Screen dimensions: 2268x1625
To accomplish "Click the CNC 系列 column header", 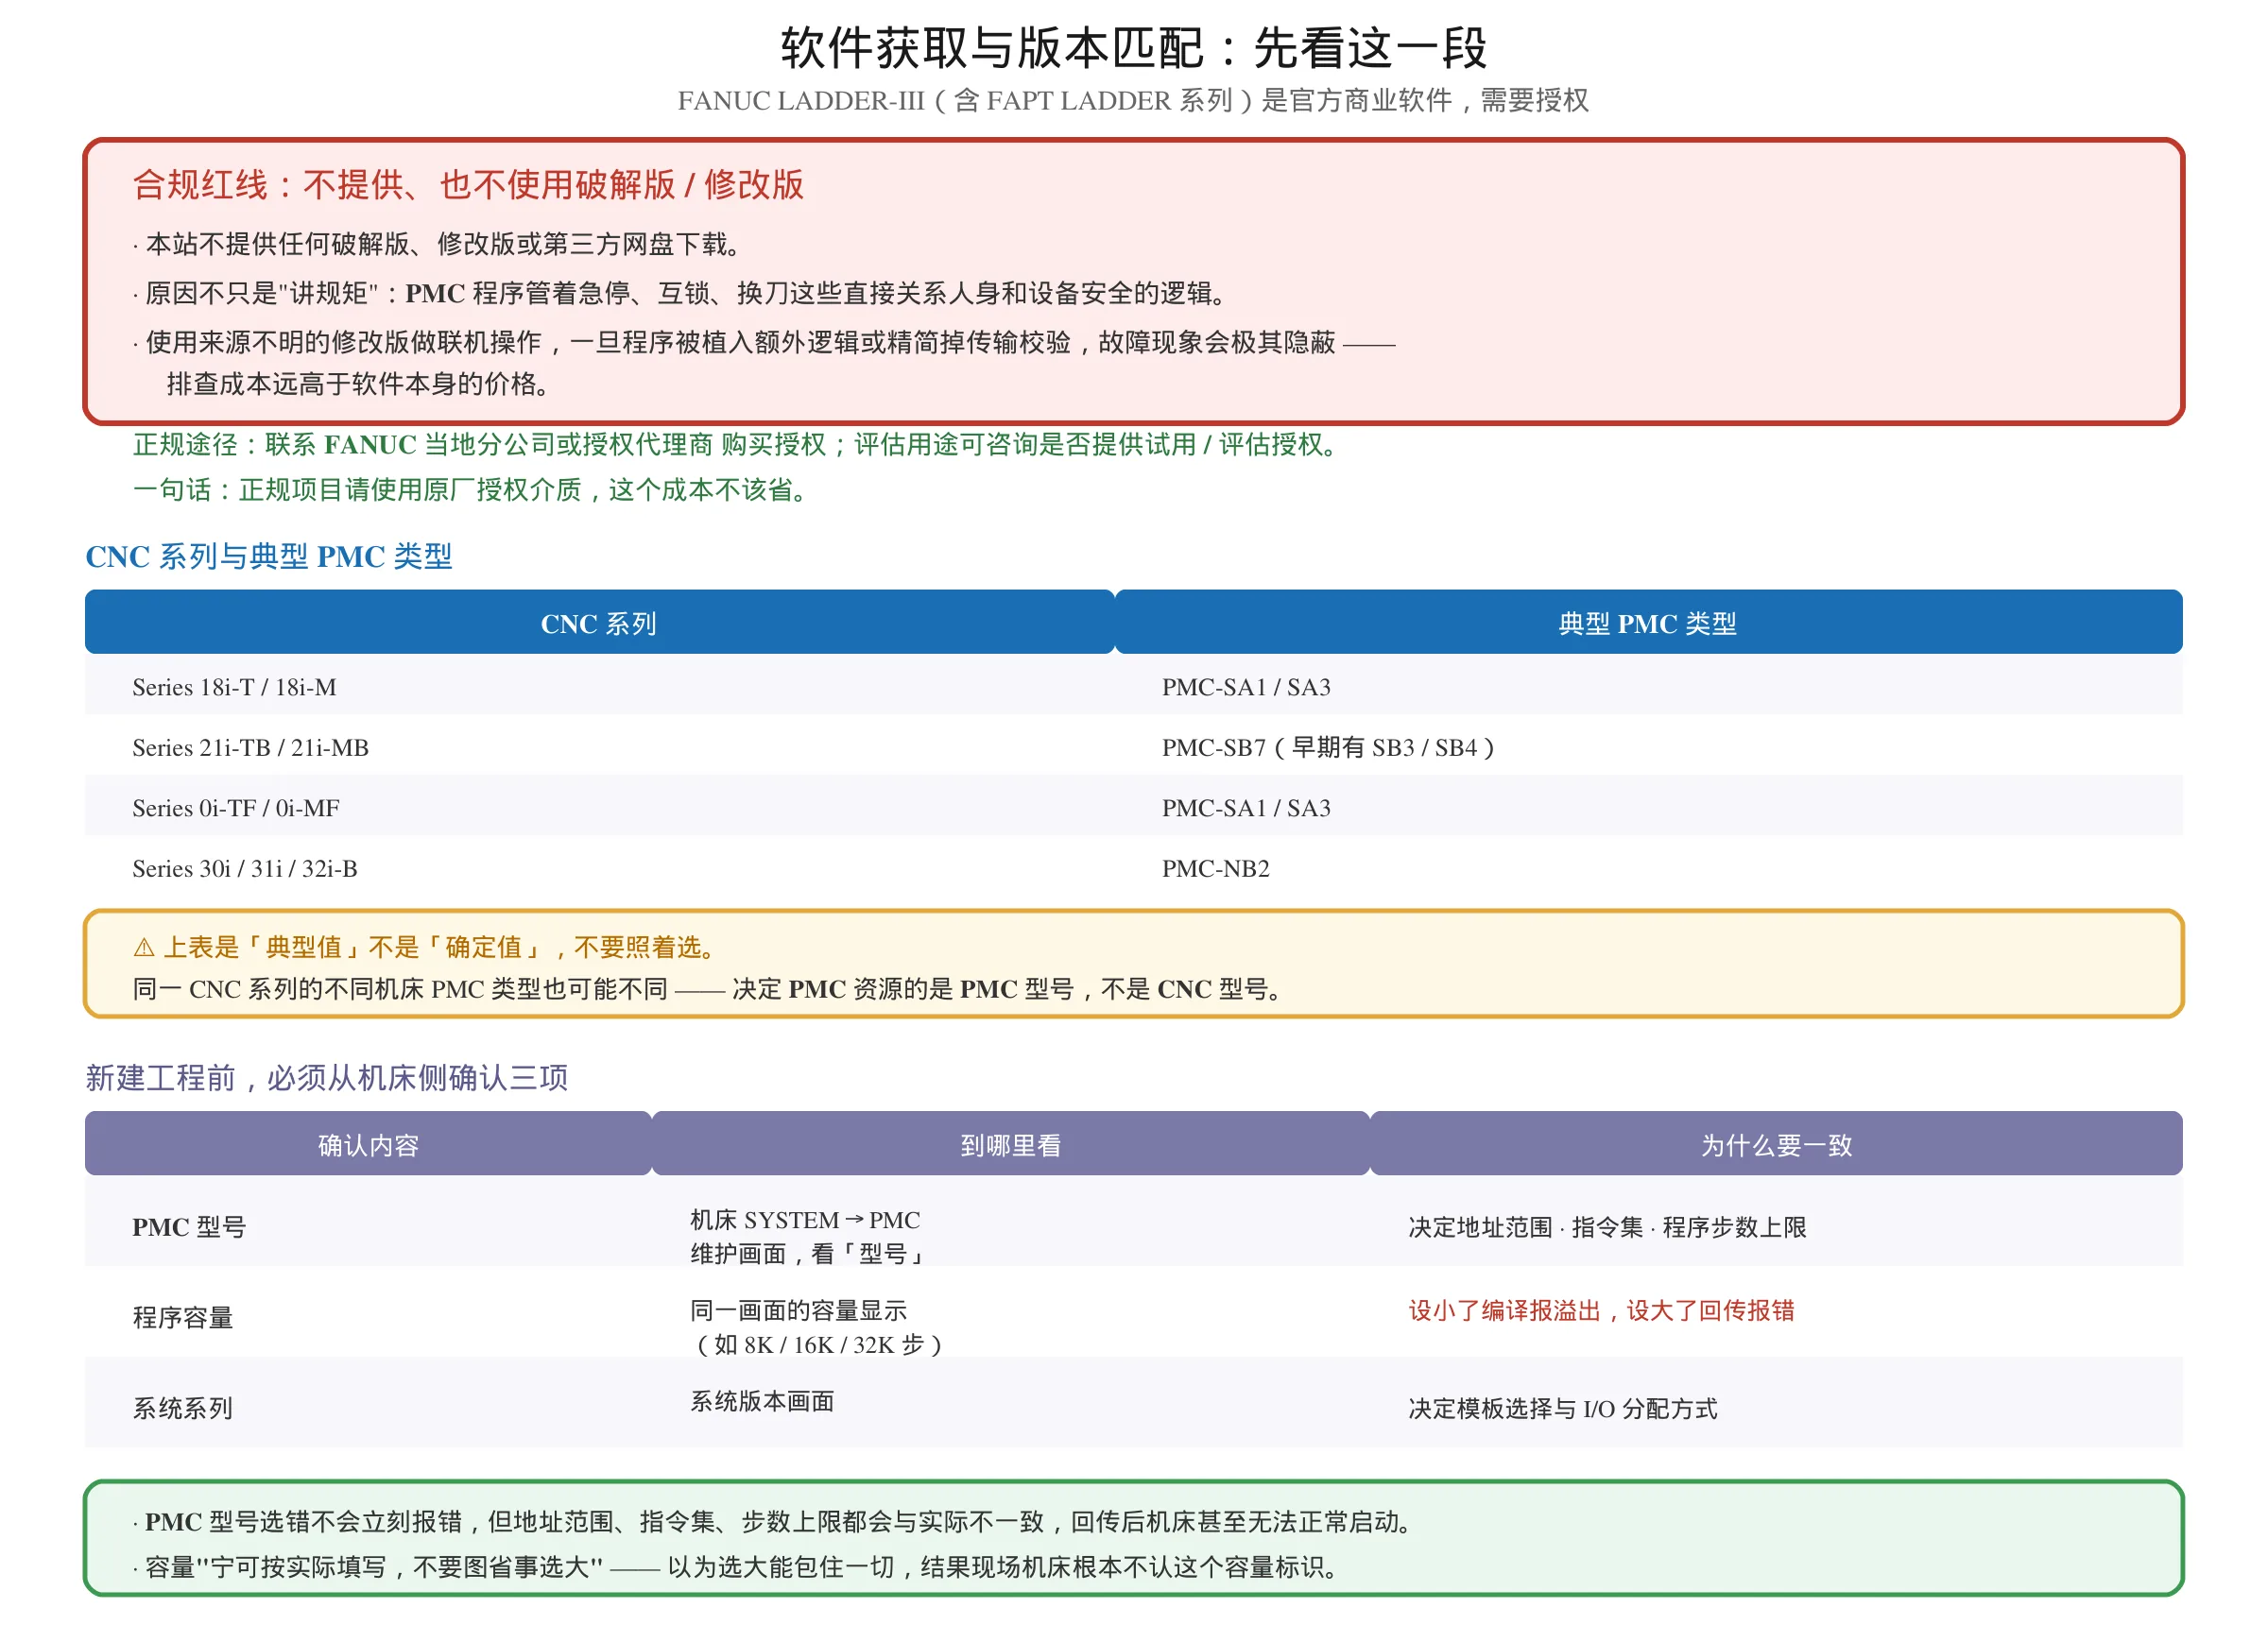I will [x=599, y=623].
